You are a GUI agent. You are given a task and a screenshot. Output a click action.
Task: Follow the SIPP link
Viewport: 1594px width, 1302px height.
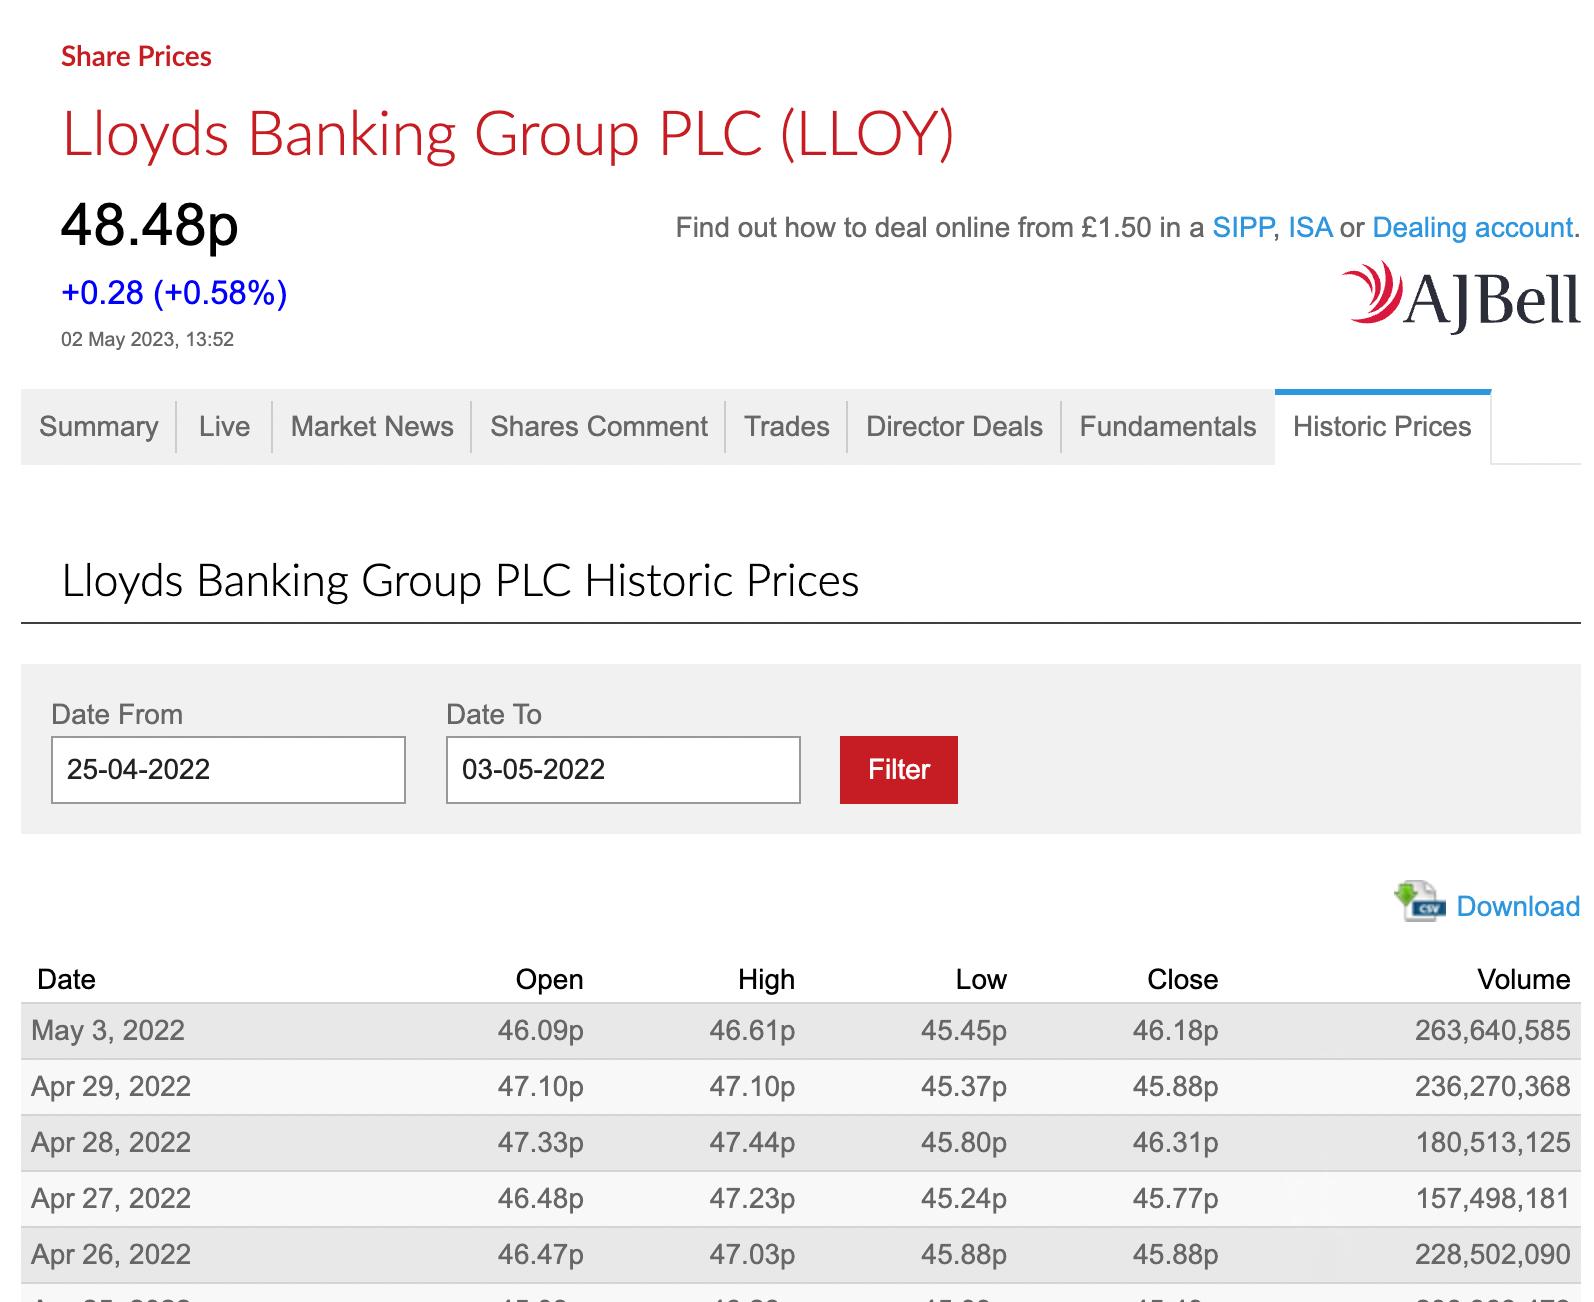coord(1243,228)
